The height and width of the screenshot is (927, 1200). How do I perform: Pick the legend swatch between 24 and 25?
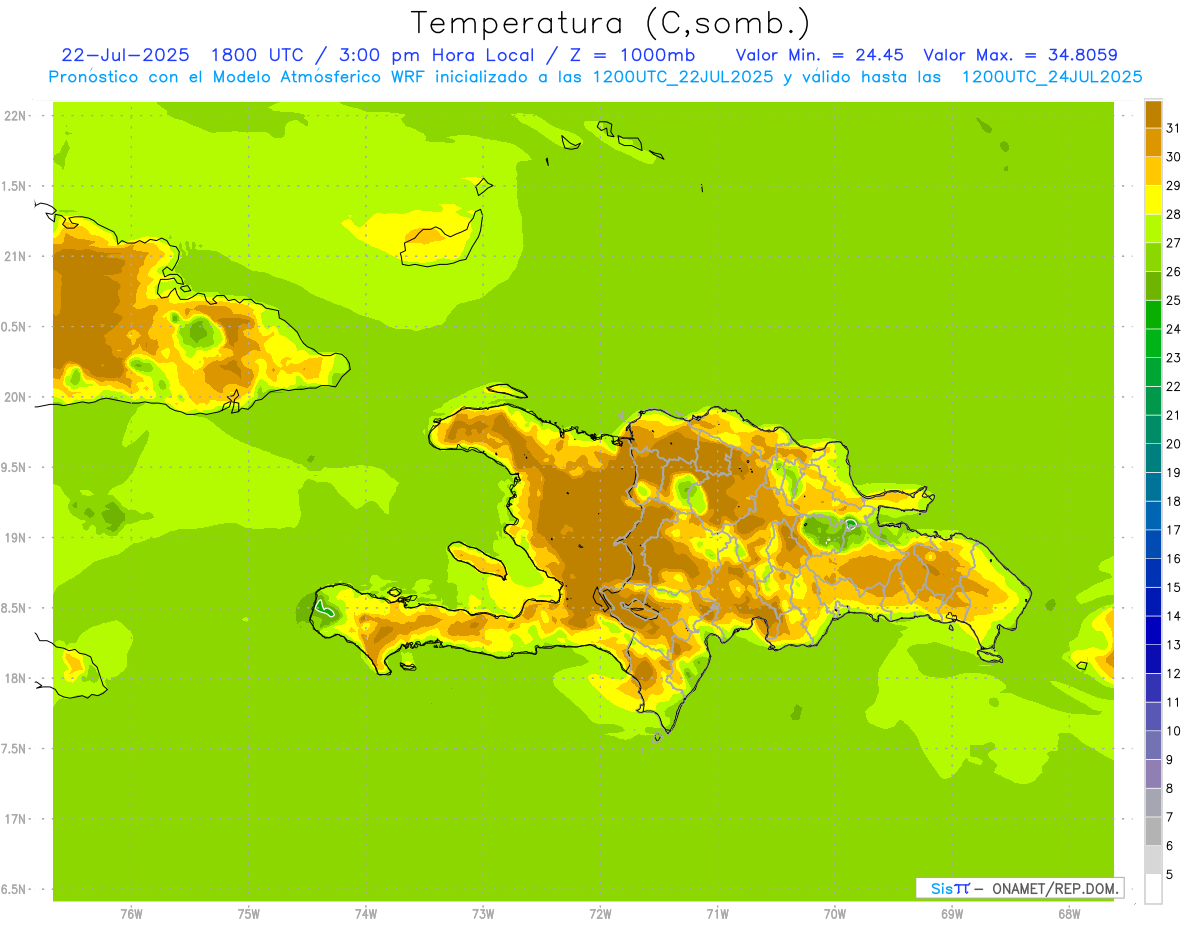pos(1153,314)
